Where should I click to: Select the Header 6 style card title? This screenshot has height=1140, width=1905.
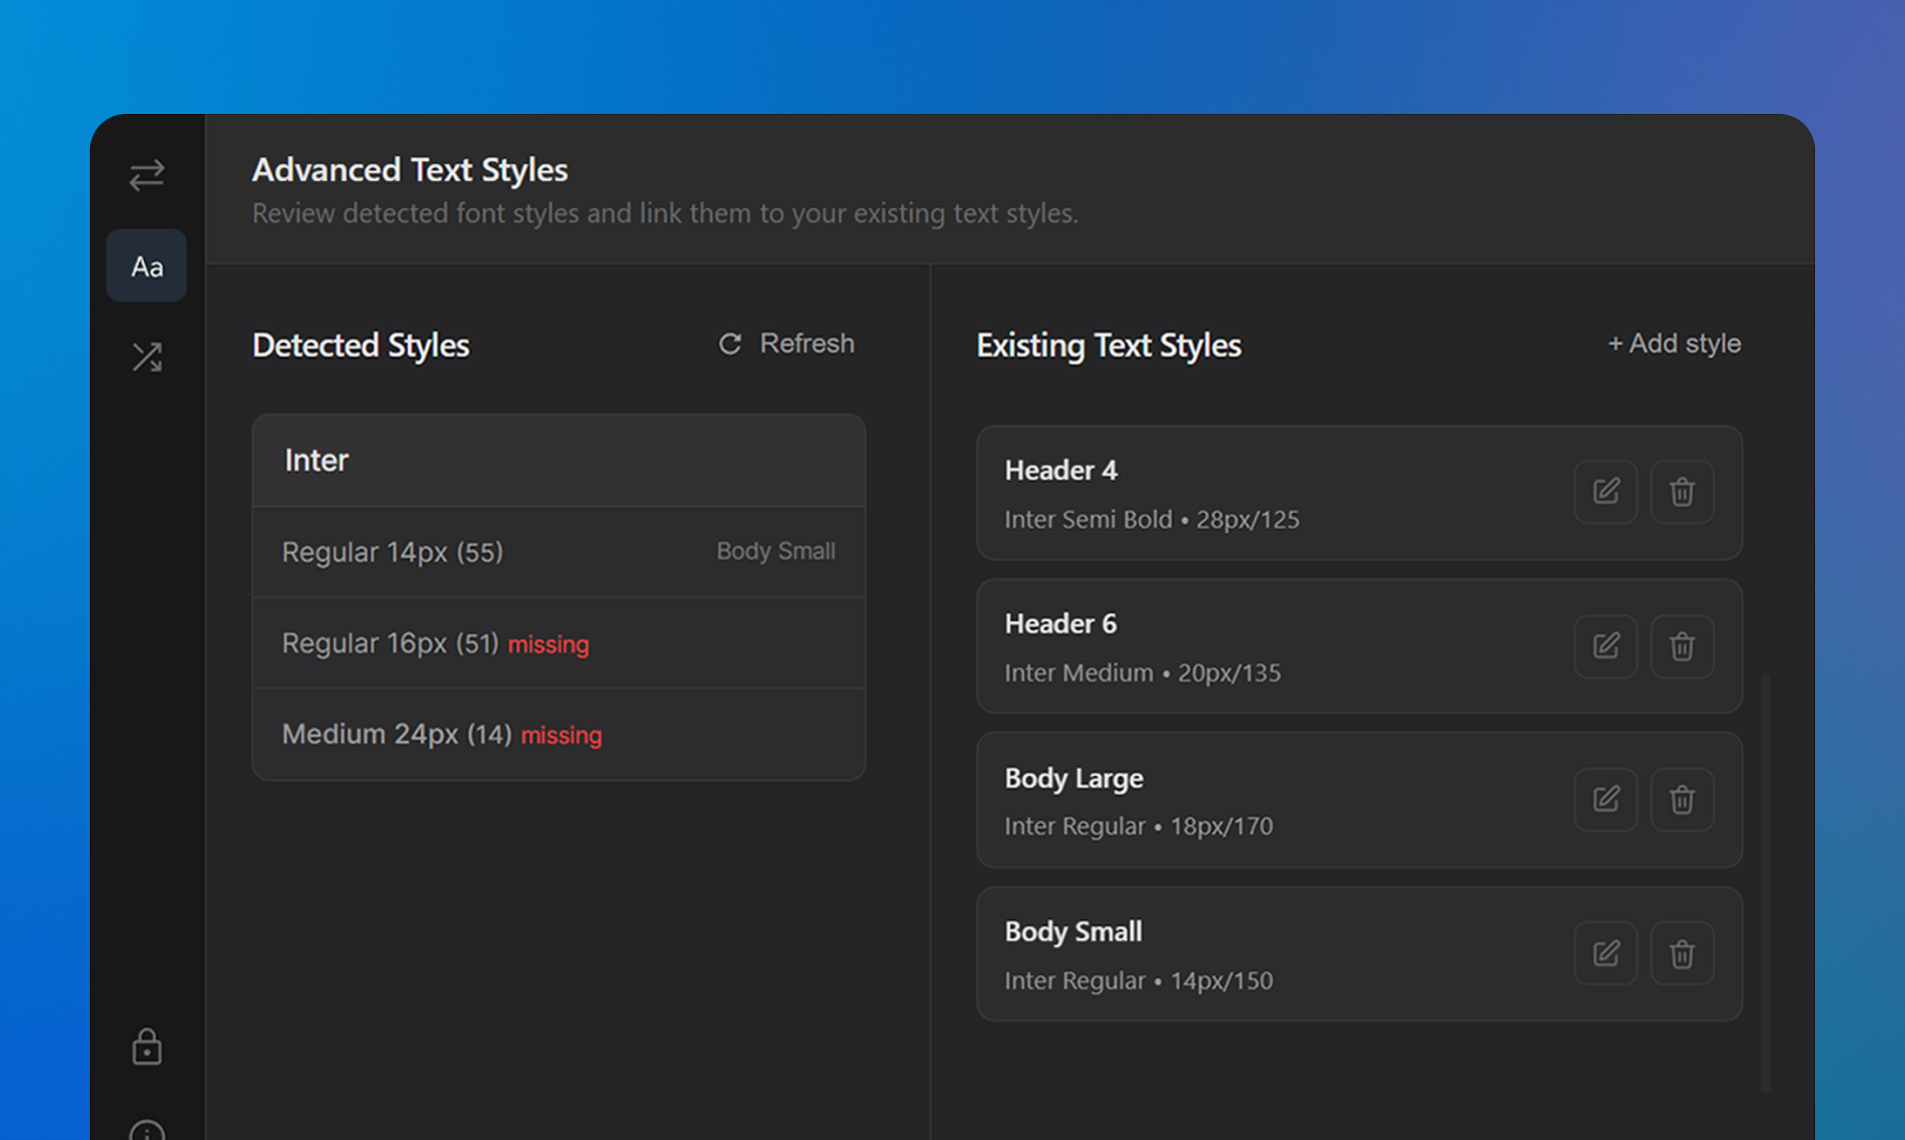coord(1061,624)
